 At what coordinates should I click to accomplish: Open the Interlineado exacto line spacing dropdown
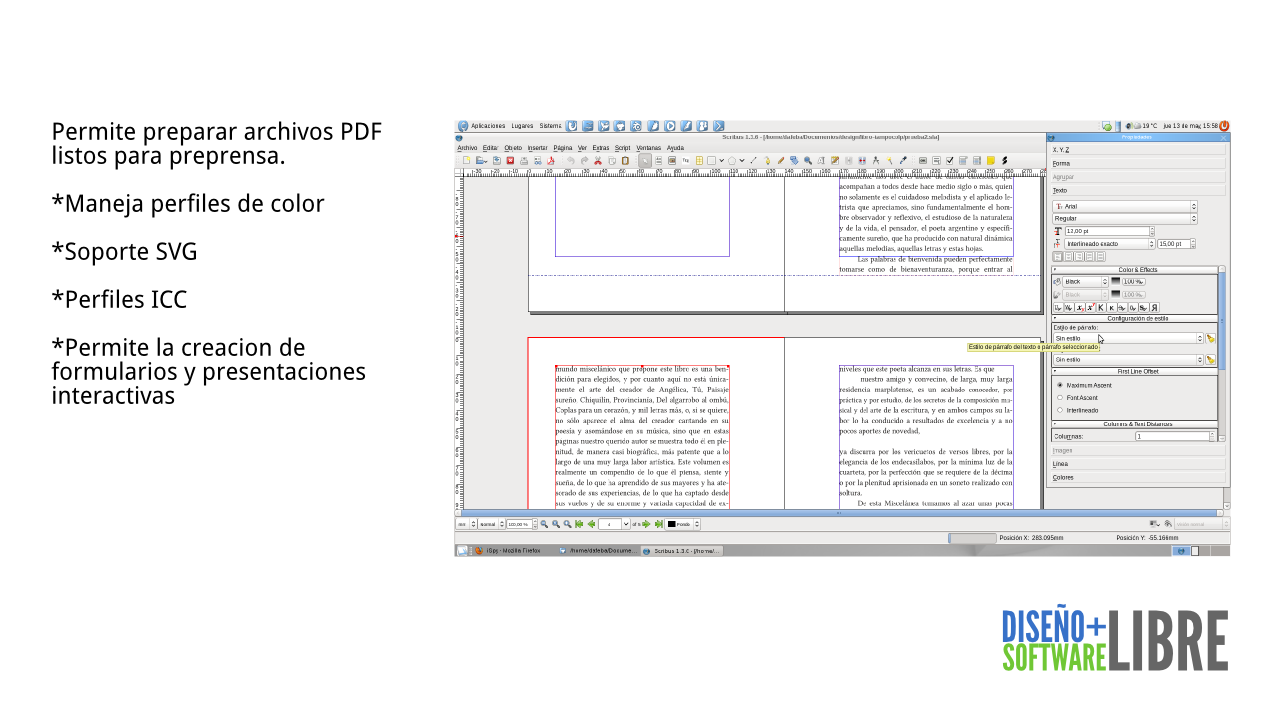pyautogui.click(x=1109, y=243)
